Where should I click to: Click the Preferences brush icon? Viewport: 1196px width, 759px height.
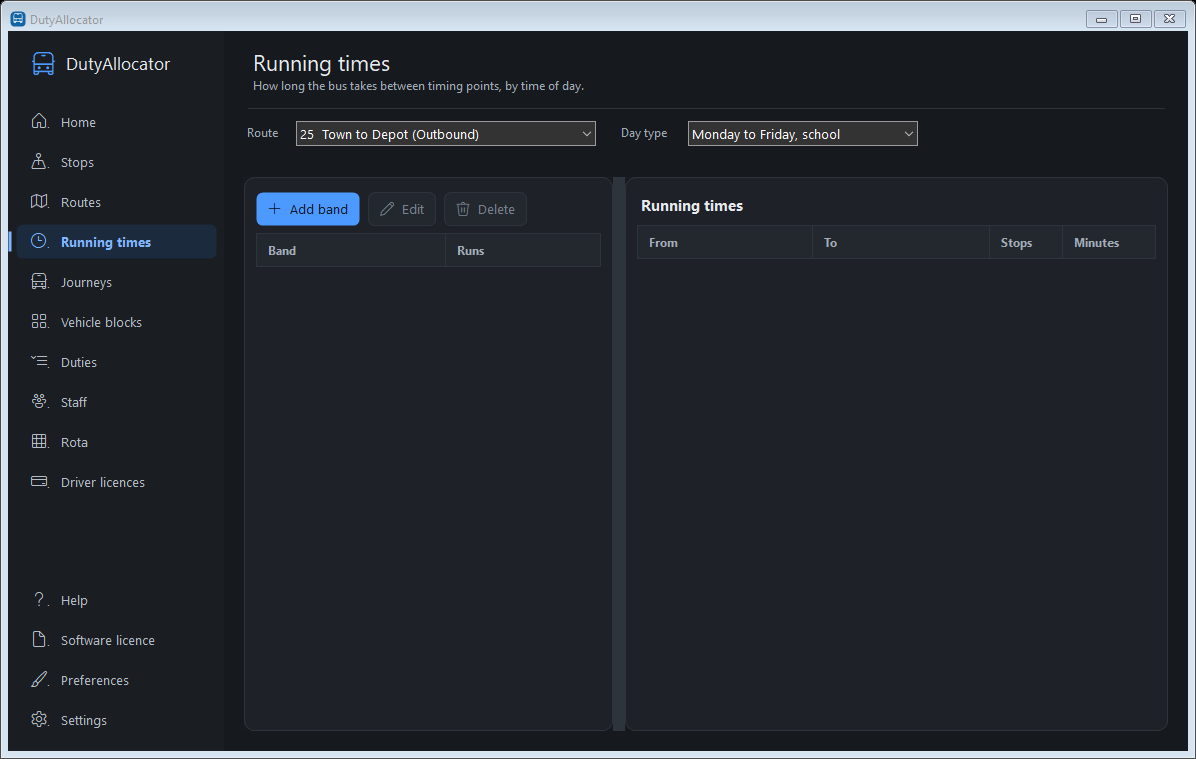40,679
